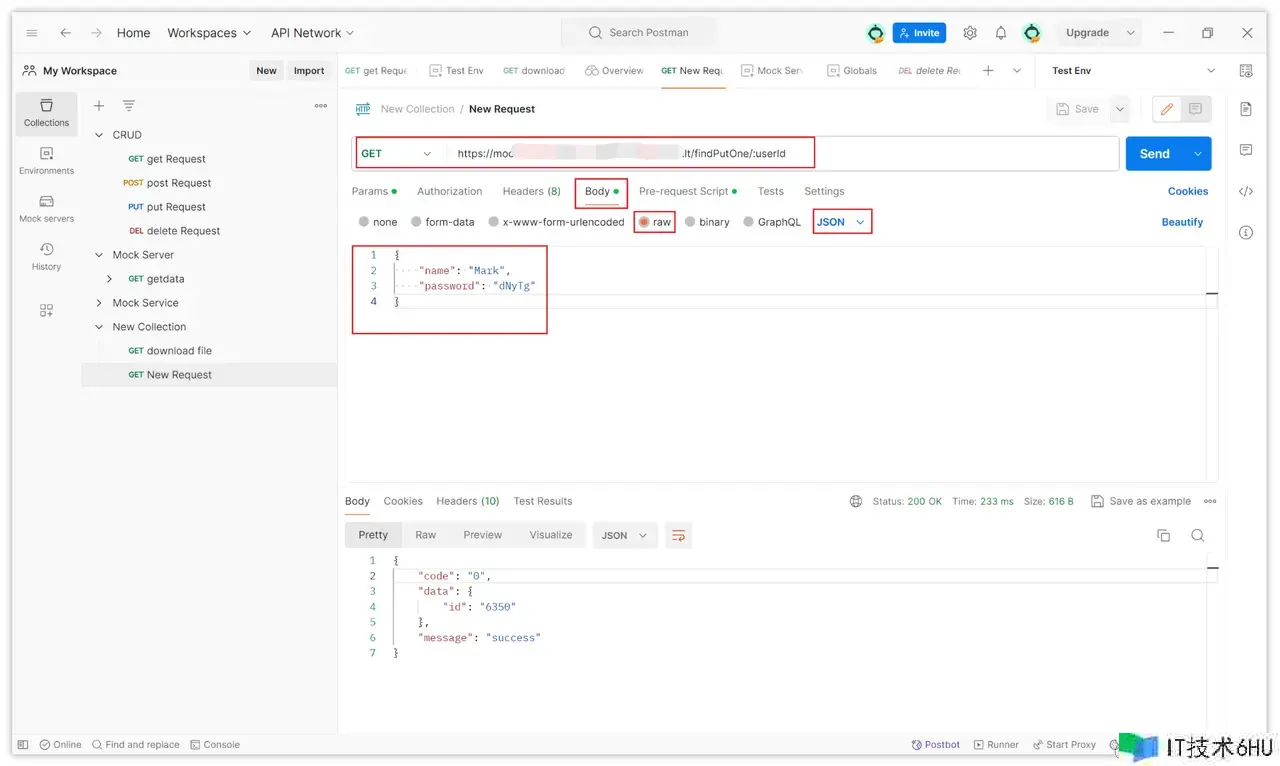1280x766 pixels.
Task: Toggle line wrap in the response viewer
Action: (x=678, y=536)
